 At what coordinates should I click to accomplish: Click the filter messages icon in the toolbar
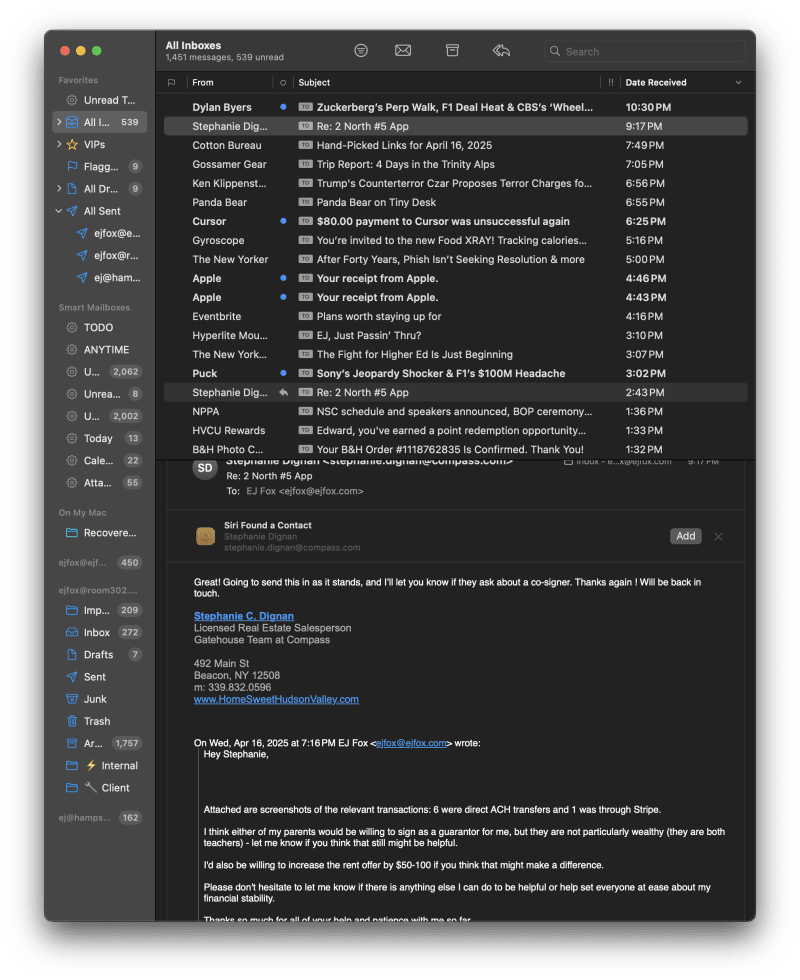360,50
